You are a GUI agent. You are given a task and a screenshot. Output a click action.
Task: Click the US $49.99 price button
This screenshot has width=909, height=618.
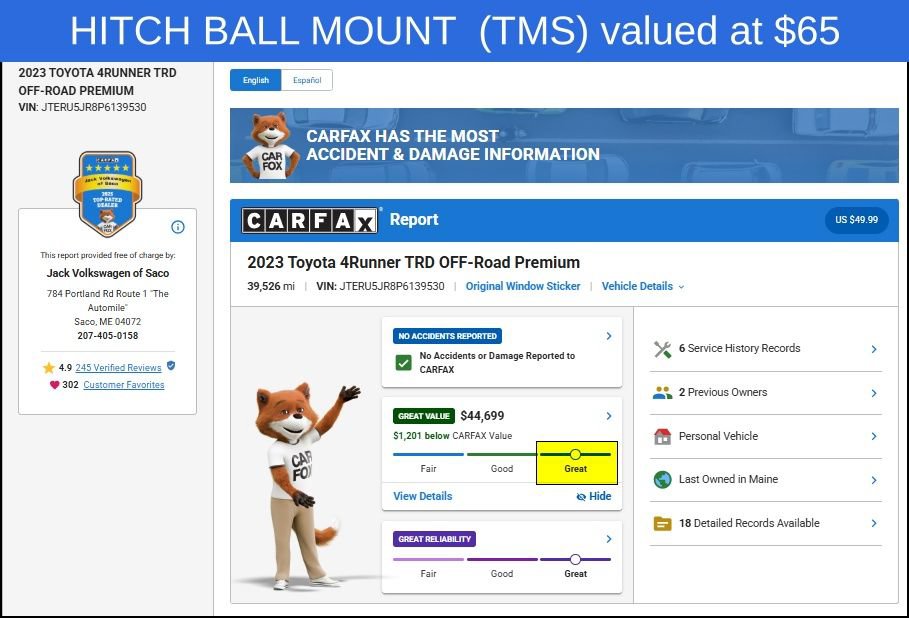(856, 220)
